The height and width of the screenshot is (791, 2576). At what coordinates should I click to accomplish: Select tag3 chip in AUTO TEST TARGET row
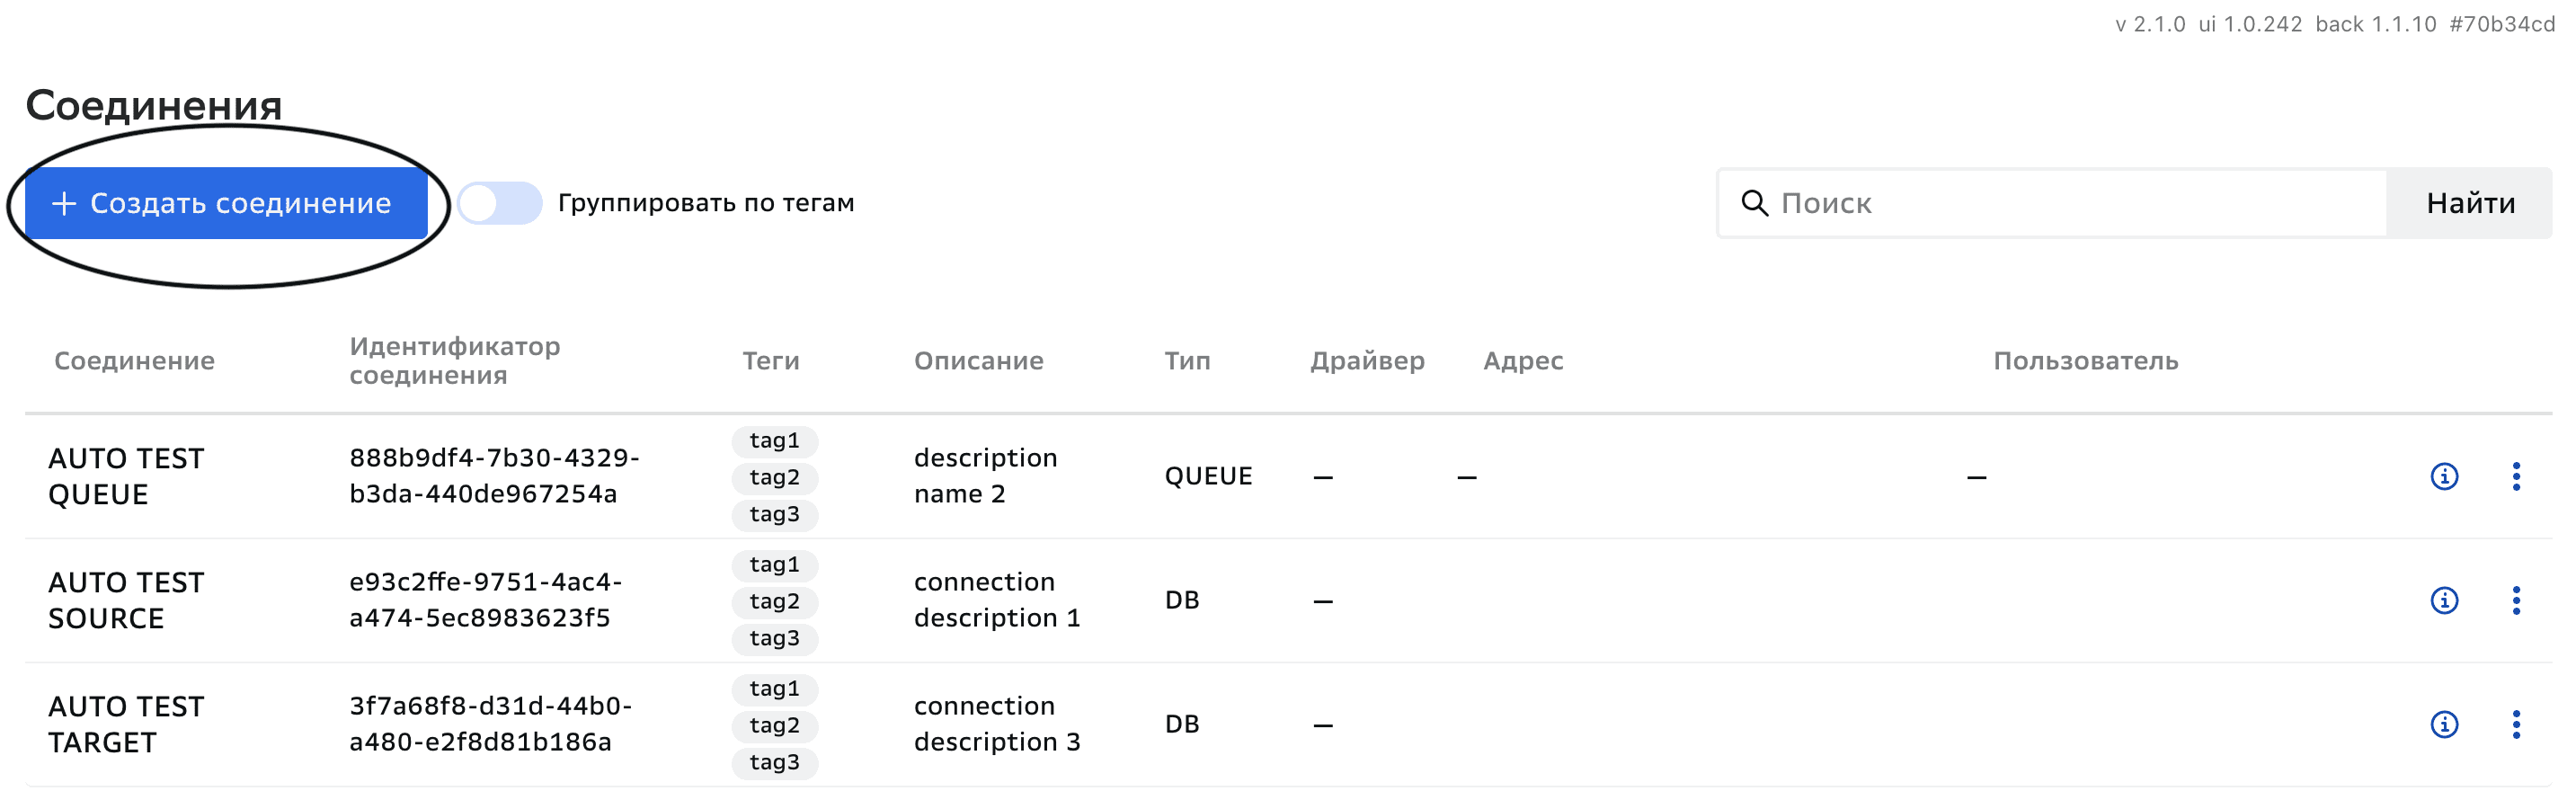pyautogui.click(x=774, y=762)
